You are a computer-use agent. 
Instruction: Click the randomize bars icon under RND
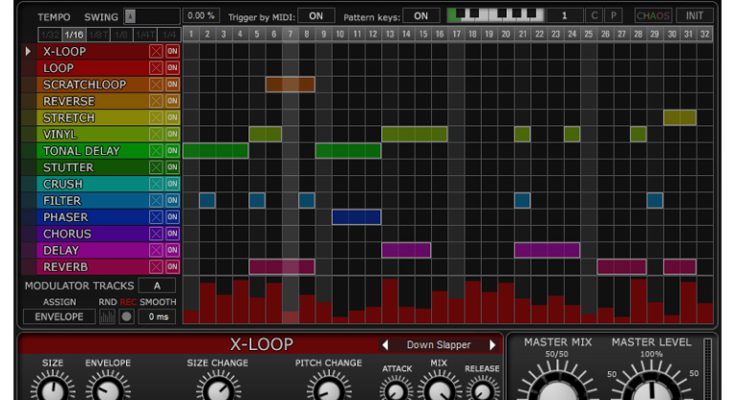tap(107, 317)
